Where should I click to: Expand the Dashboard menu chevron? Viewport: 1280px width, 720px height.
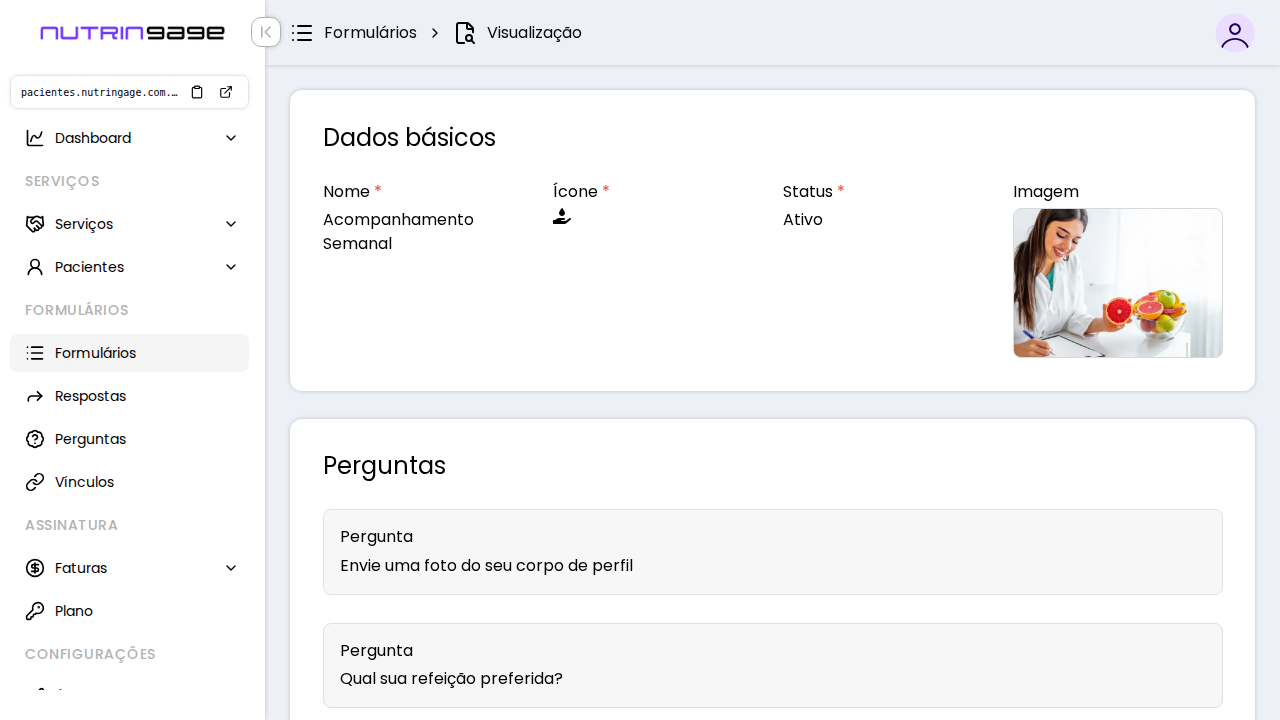(x=231, y=138)
